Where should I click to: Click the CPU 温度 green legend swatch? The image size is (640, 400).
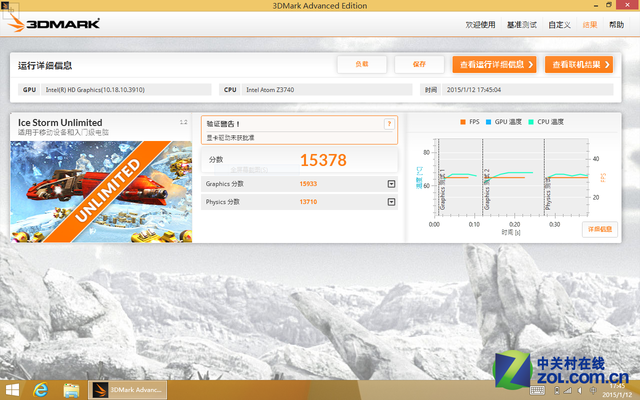coord(531,122)
